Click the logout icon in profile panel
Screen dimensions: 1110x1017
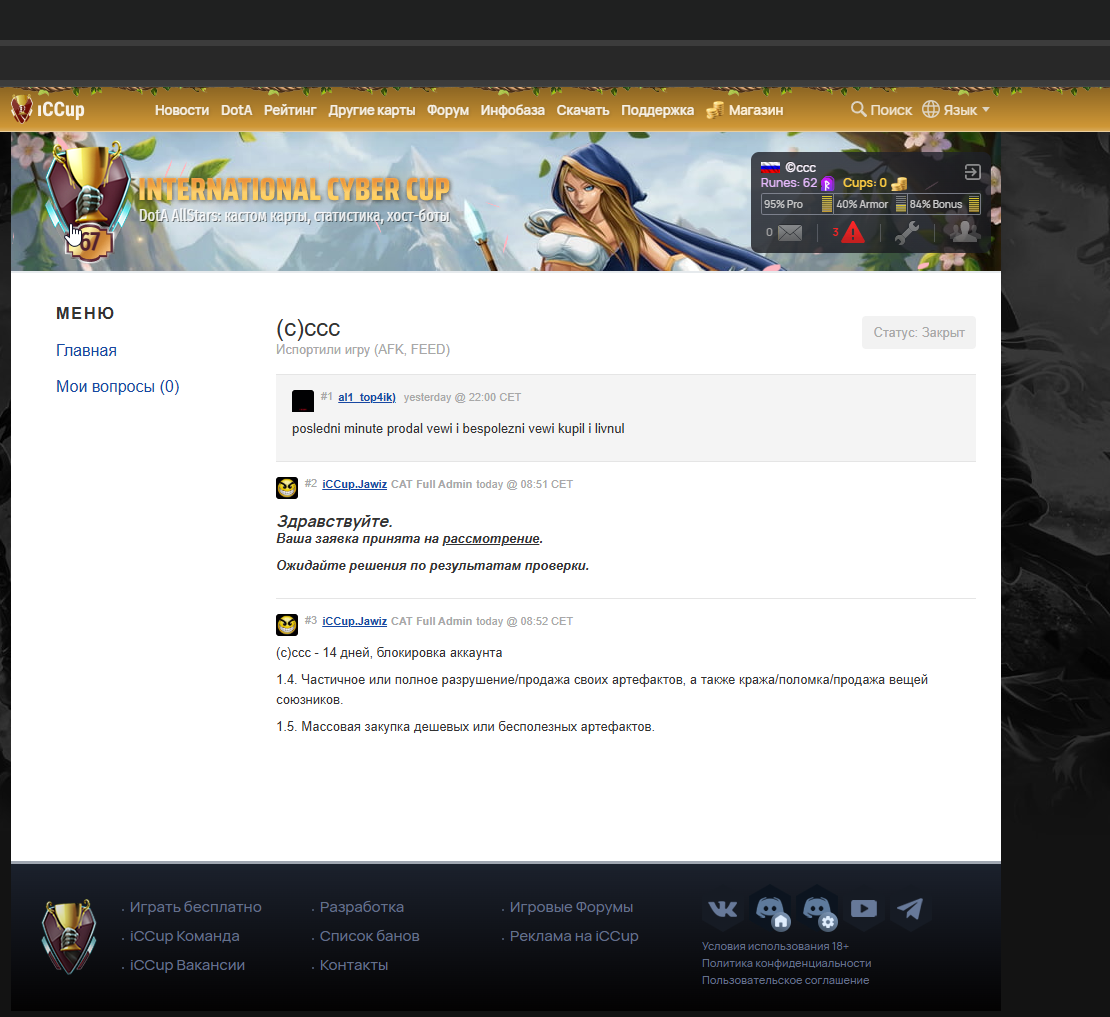[x=973, y=172]
